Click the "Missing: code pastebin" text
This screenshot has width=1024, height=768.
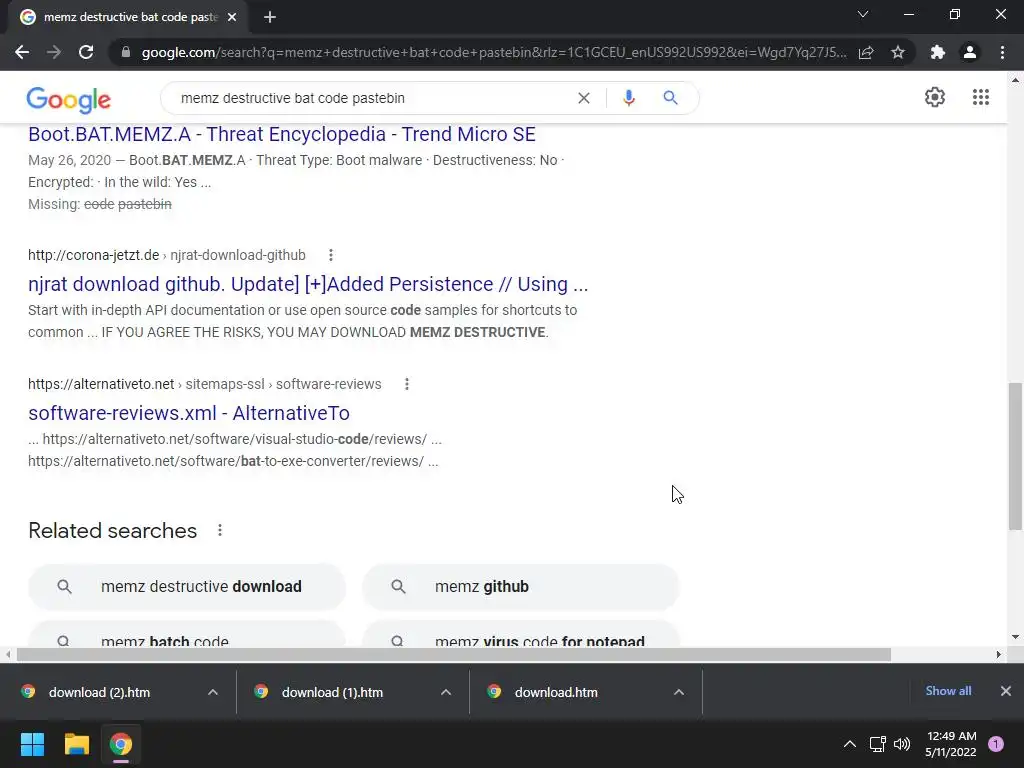point(100,204)
